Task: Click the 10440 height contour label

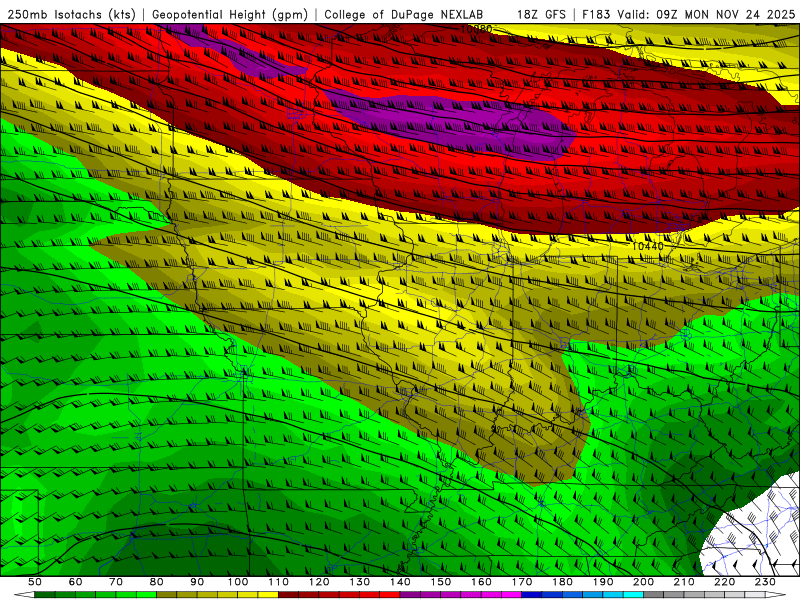Action: coord(648,246)
